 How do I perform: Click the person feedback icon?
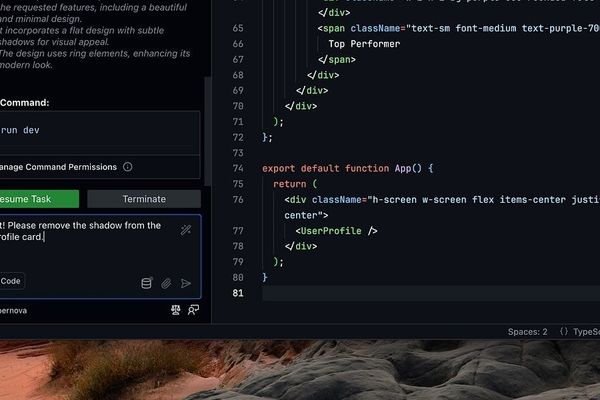pyautogui.click(x=193, y=310)
